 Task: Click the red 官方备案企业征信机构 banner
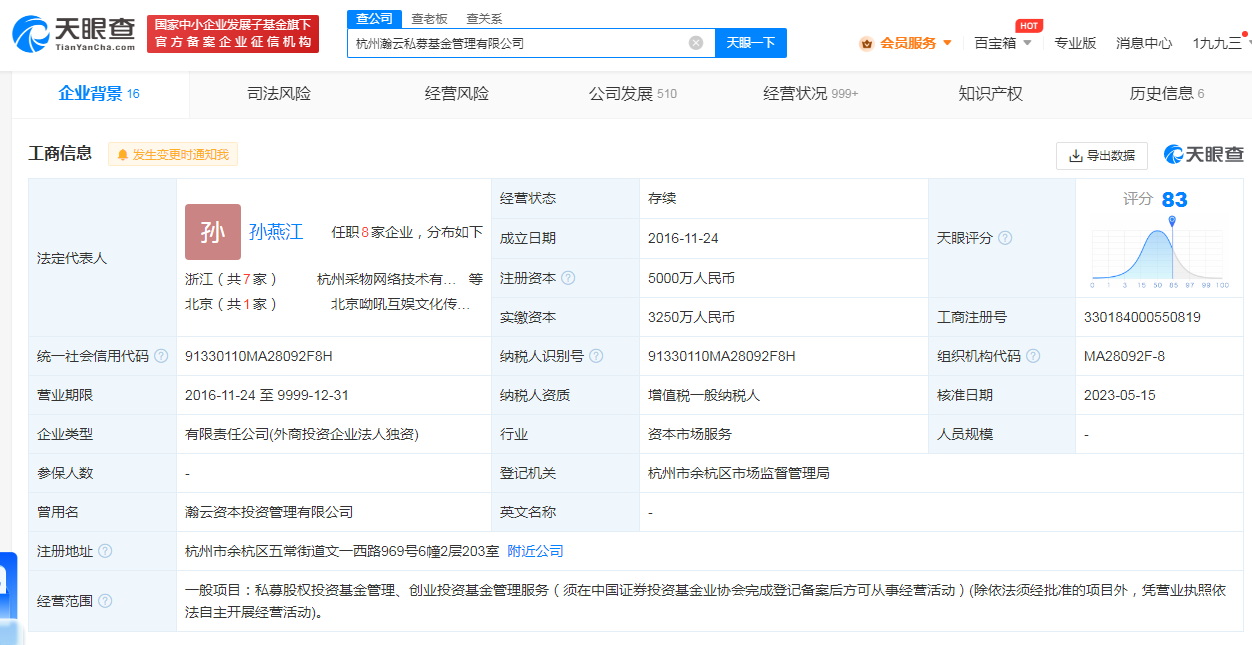(233, 34)
